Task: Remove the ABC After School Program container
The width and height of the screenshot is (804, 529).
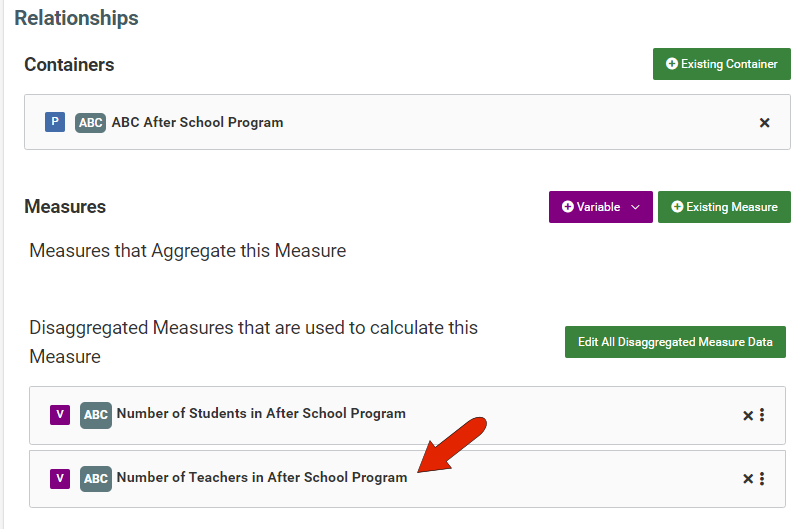Action: (x=765, y=123)
